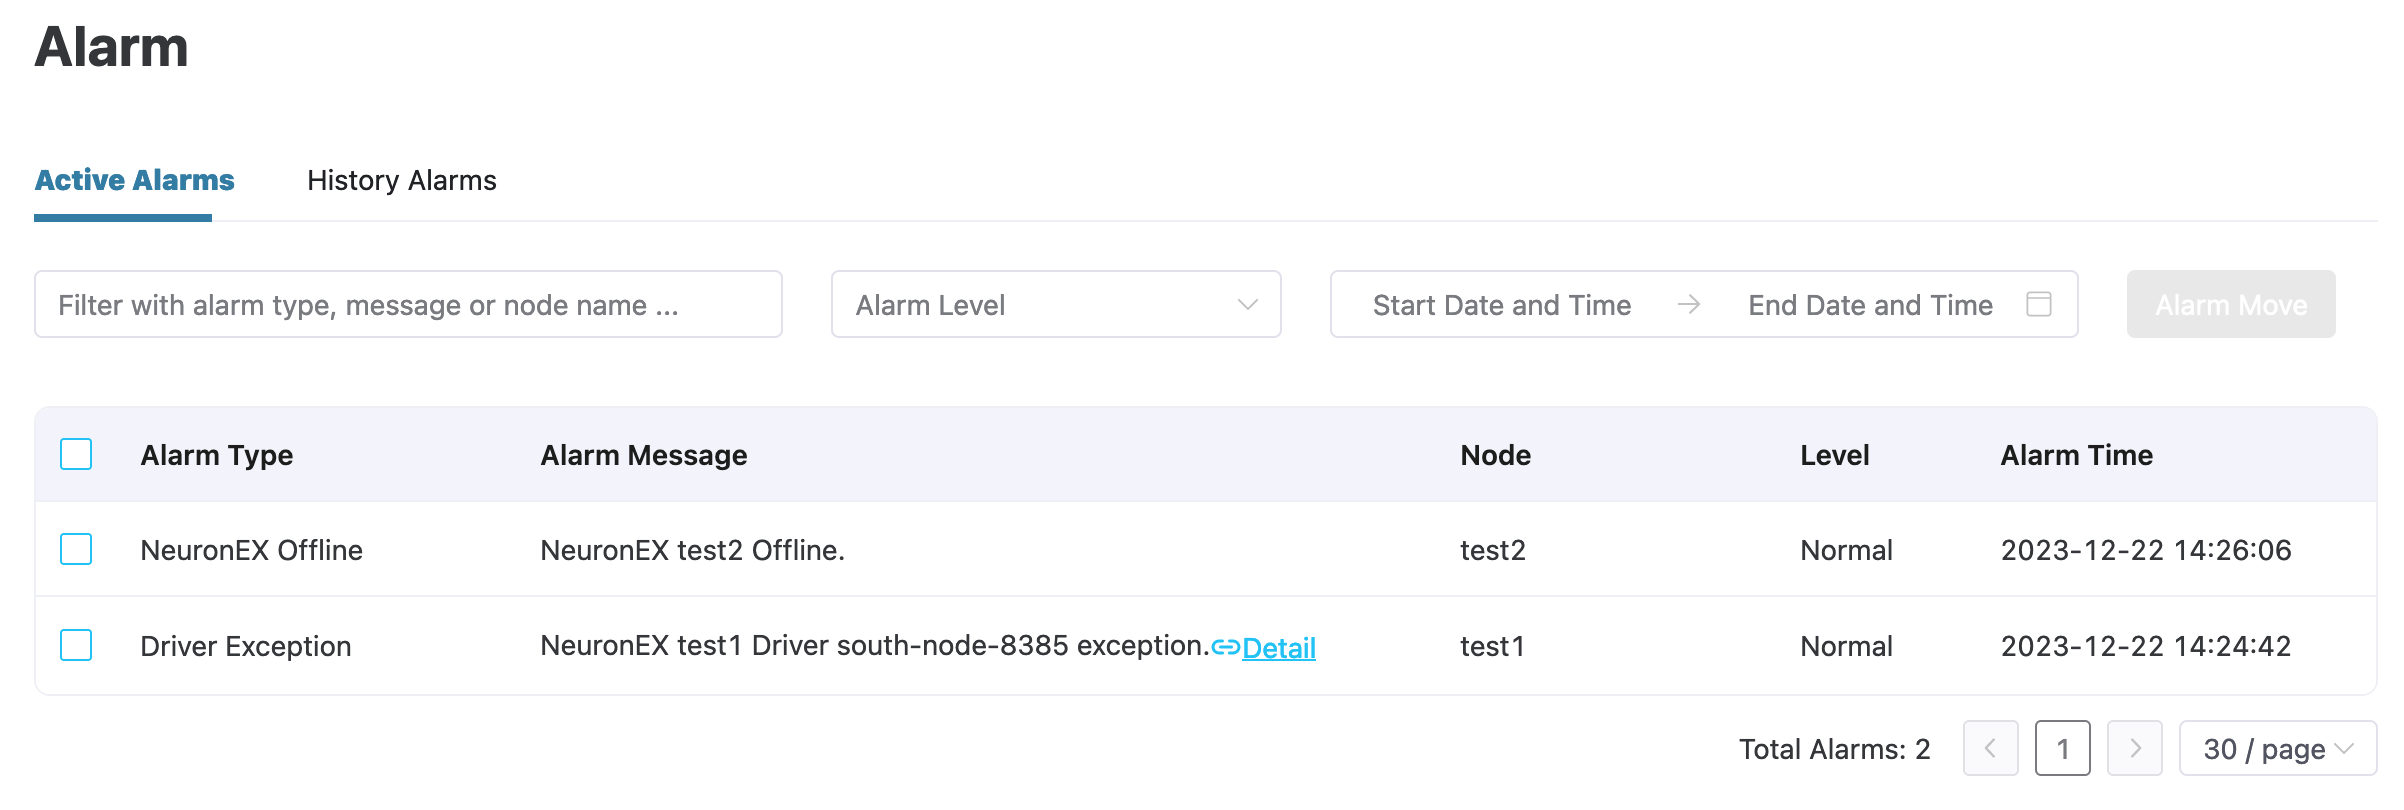Screen dimensions: 2404x810
Task: Click the Alarm Time column header
Action: click(2076, 455)
